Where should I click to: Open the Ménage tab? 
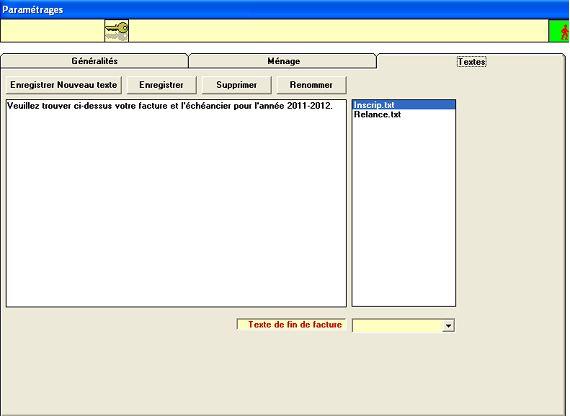click(283, 61)
